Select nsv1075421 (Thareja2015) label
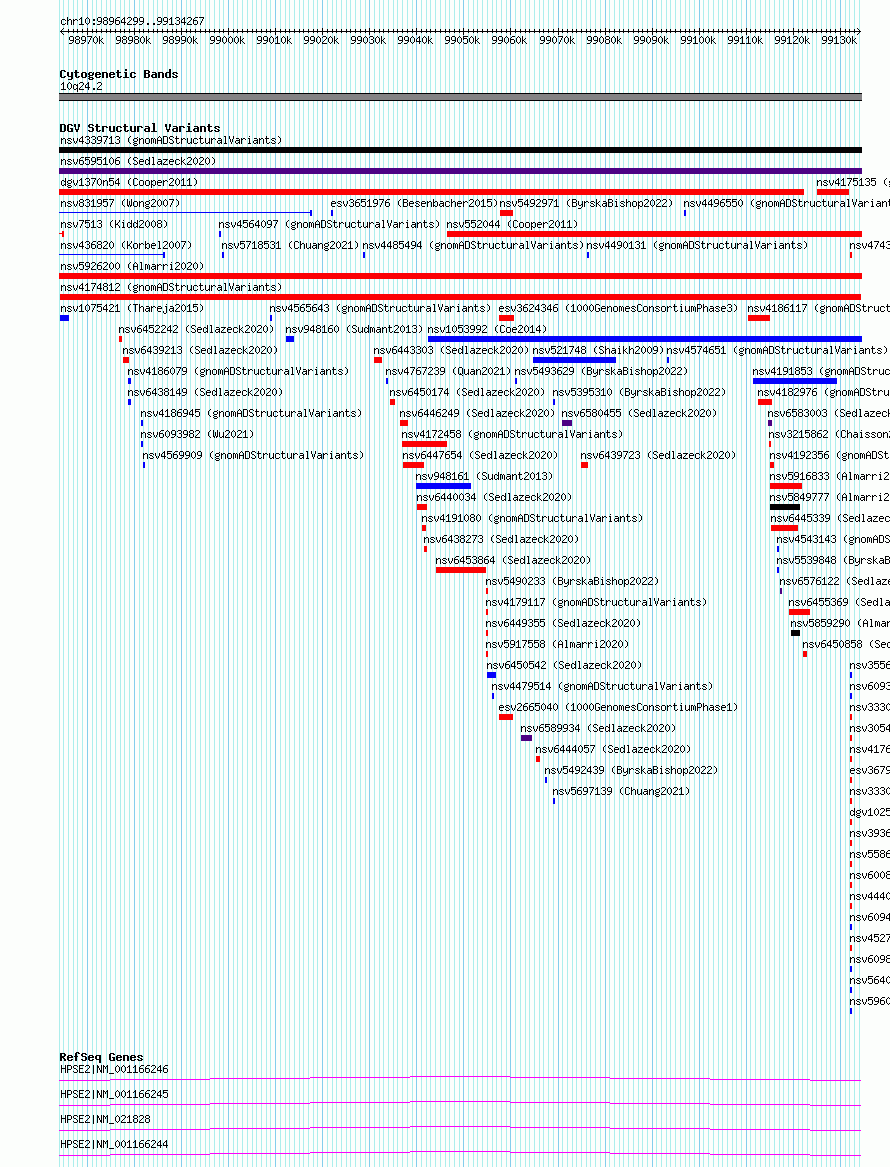The width and height of the screenshot is (890, 1167). (132, 307)
